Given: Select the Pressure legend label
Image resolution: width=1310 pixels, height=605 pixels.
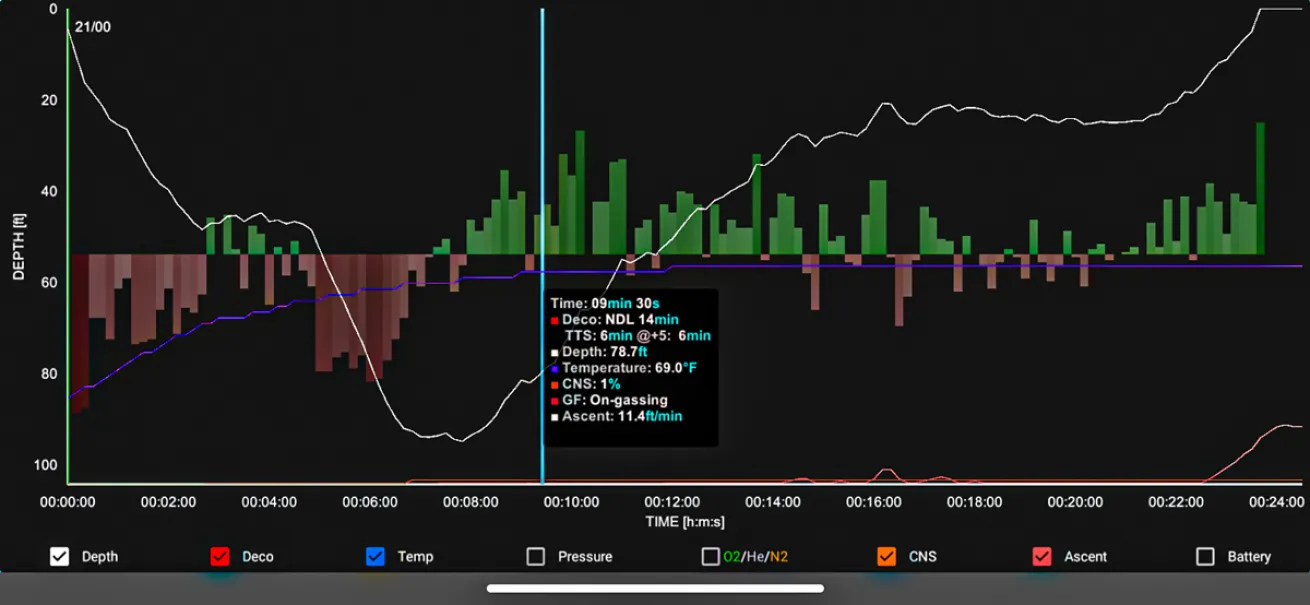Looking at the screenshot, I should coord(585,557).
